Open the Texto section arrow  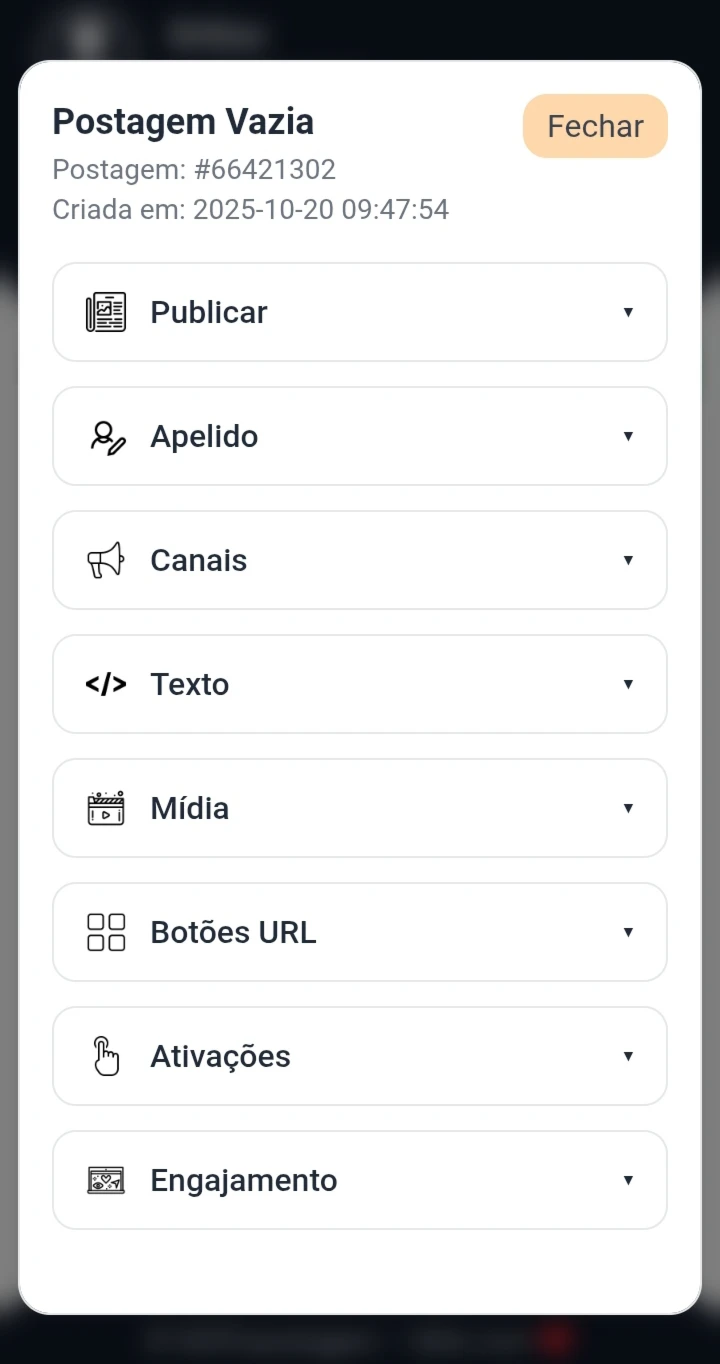(628, 684)
